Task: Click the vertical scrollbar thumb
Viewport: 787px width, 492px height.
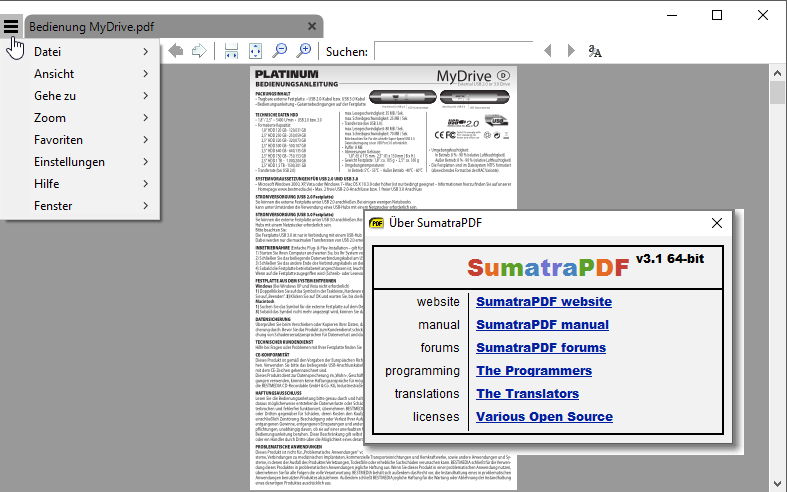Action: [x=777, y=92]
